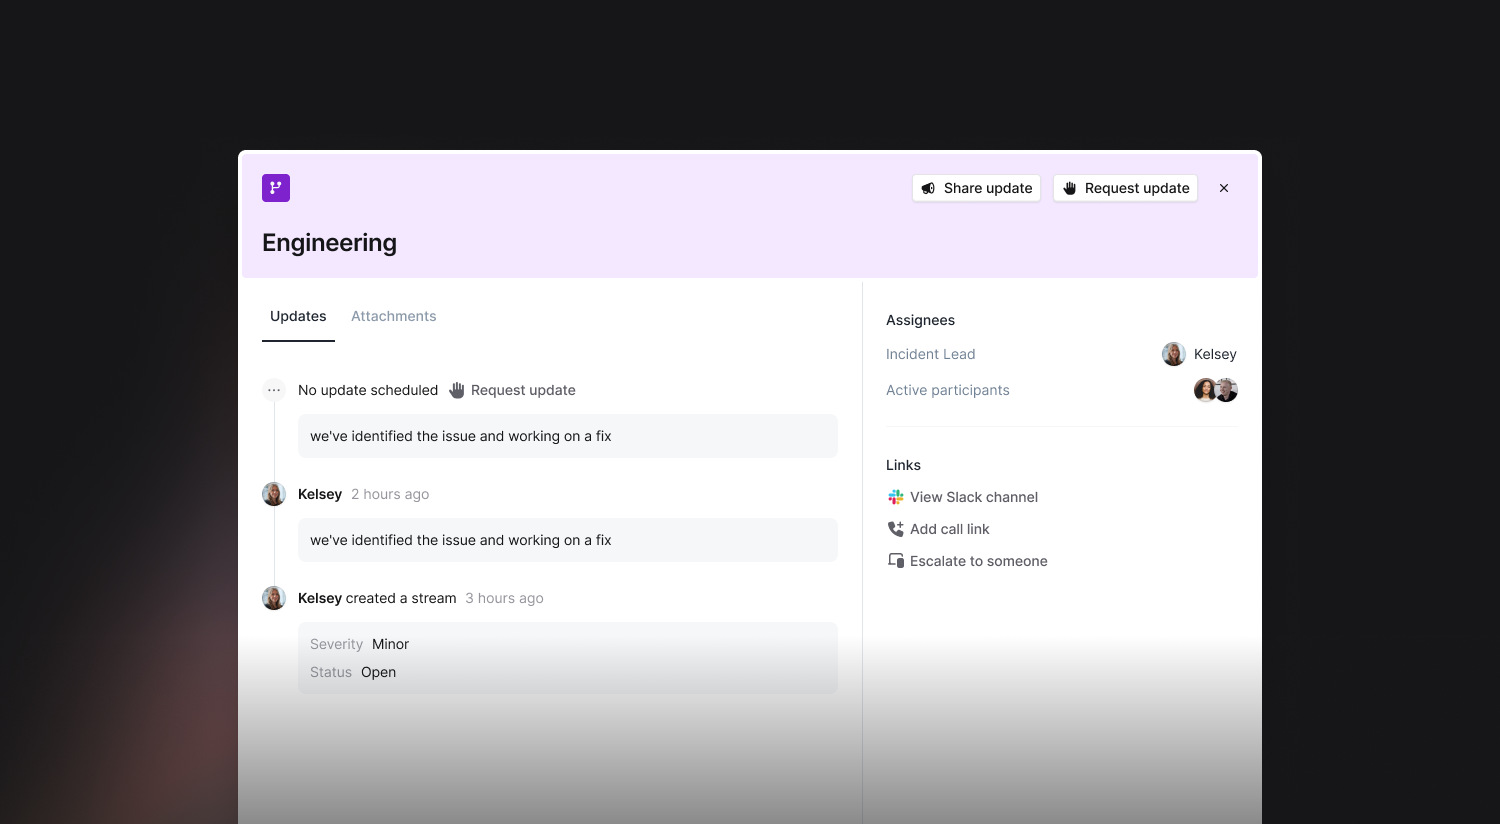1500x824 pixels.
Task: Click the 'Active participants' label
Action: (x=948, y=390)
